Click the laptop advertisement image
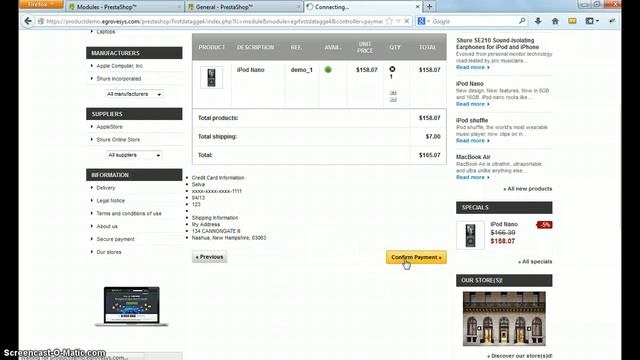 pyautogui.click(x=131, y=306)
